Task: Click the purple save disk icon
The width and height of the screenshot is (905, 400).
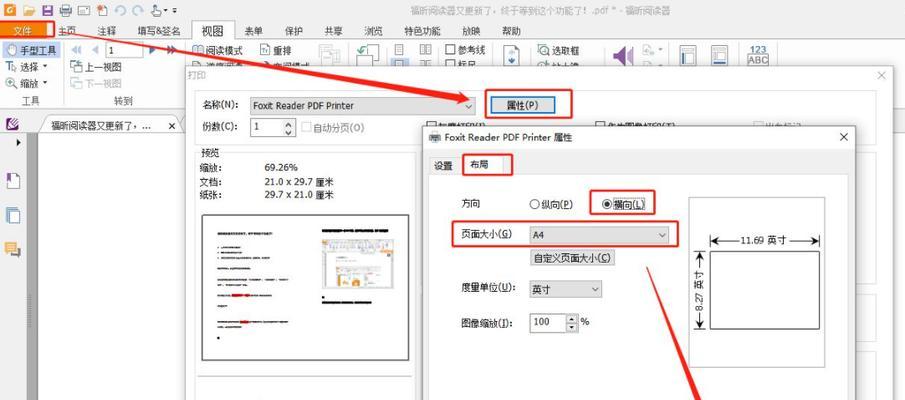Action: coord(47,10)
